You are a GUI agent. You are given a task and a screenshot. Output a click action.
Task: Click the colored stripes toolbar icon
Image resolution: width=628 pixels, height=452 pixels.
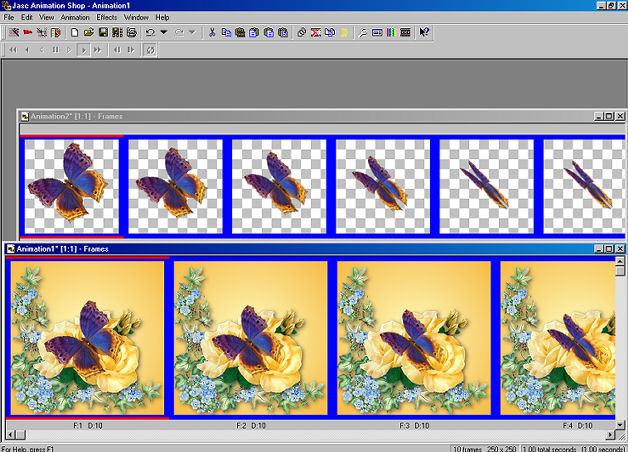click(391, 32)
